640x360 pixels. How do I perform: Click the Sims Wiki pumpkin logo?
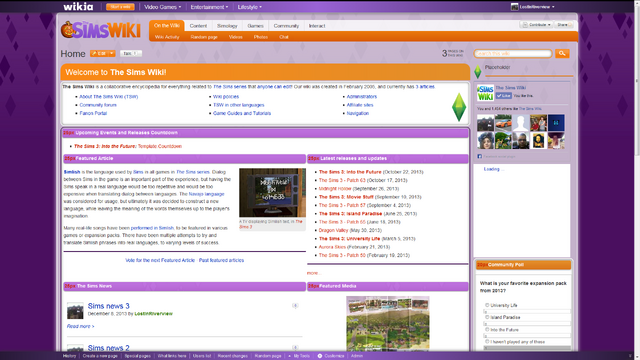click(100, 30)
